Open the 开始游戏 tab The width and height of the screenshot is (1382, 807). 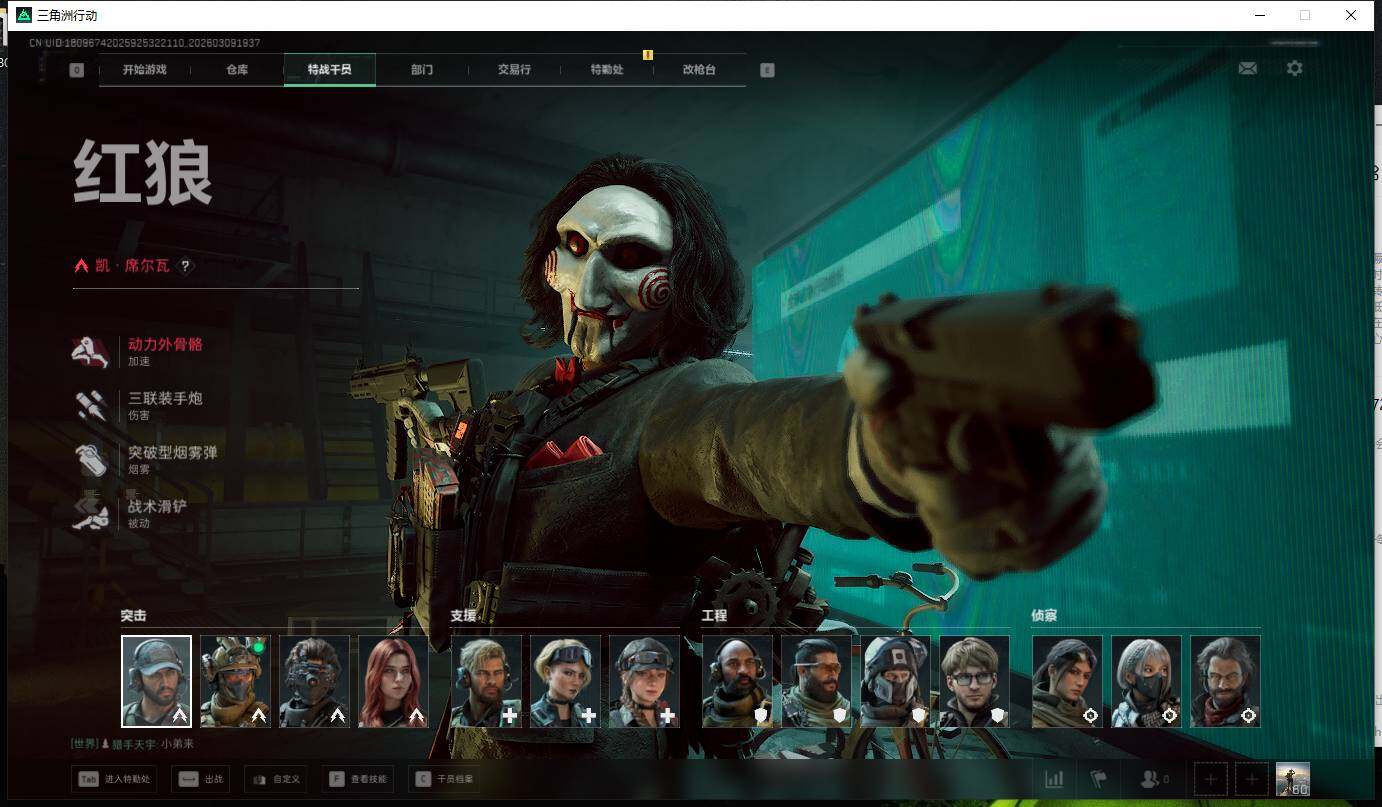click(x=145, y=70)
